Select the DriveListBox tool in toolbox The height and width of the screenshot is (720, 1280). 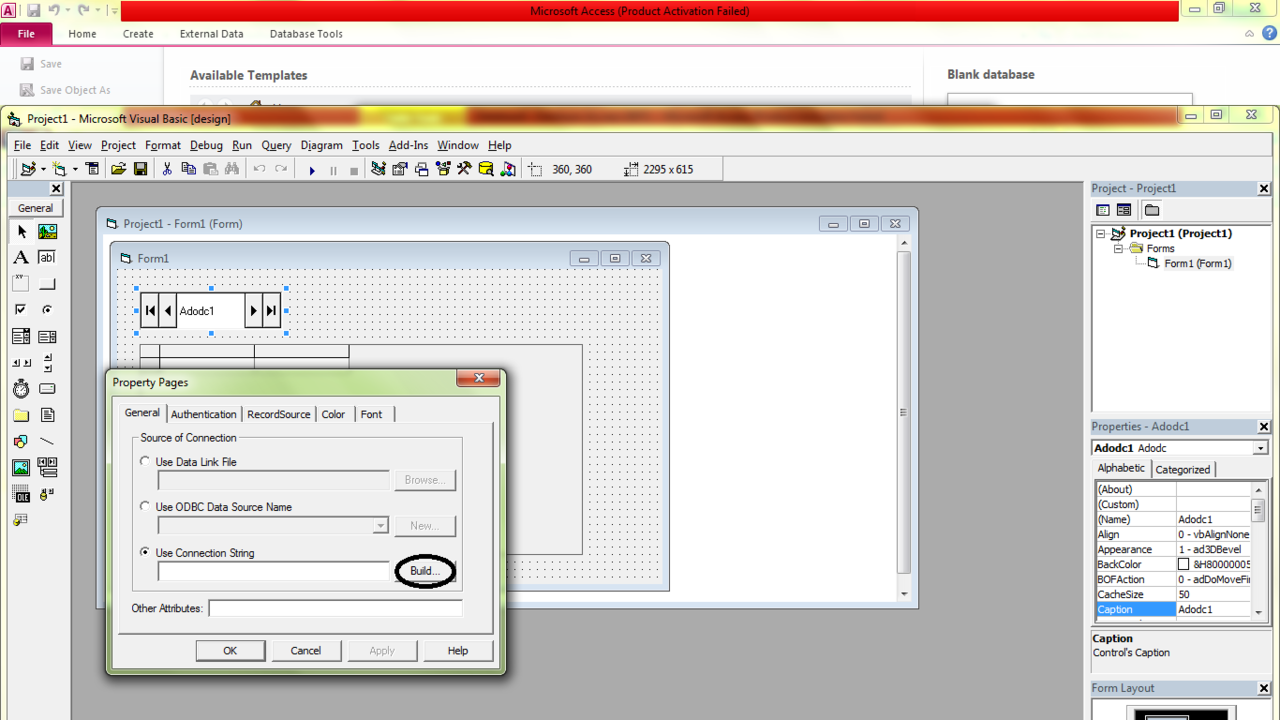coord(47,388)
